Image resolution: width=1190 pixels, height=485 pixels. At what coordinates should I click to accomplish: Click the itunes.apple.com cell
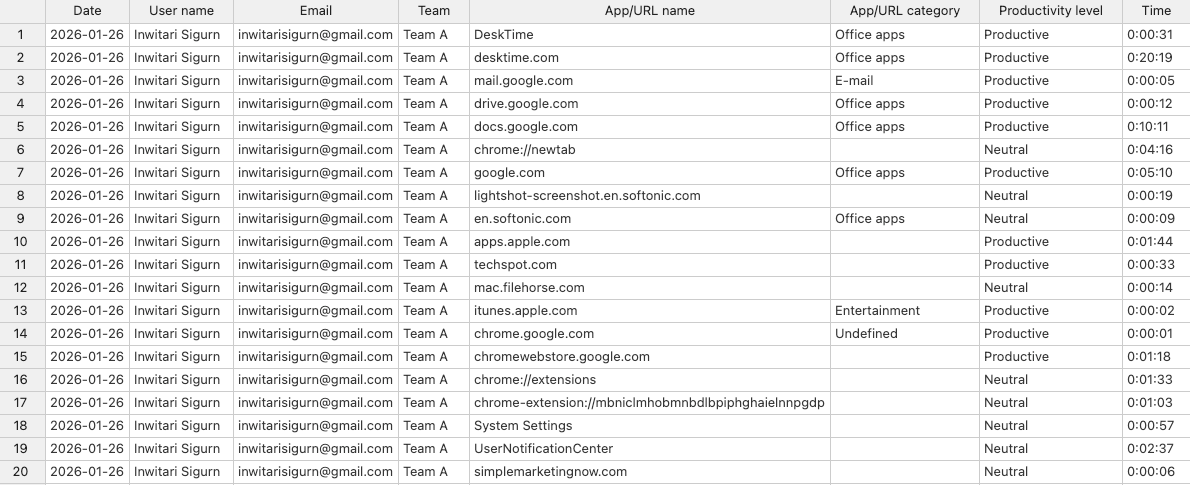tap(650, 311)
